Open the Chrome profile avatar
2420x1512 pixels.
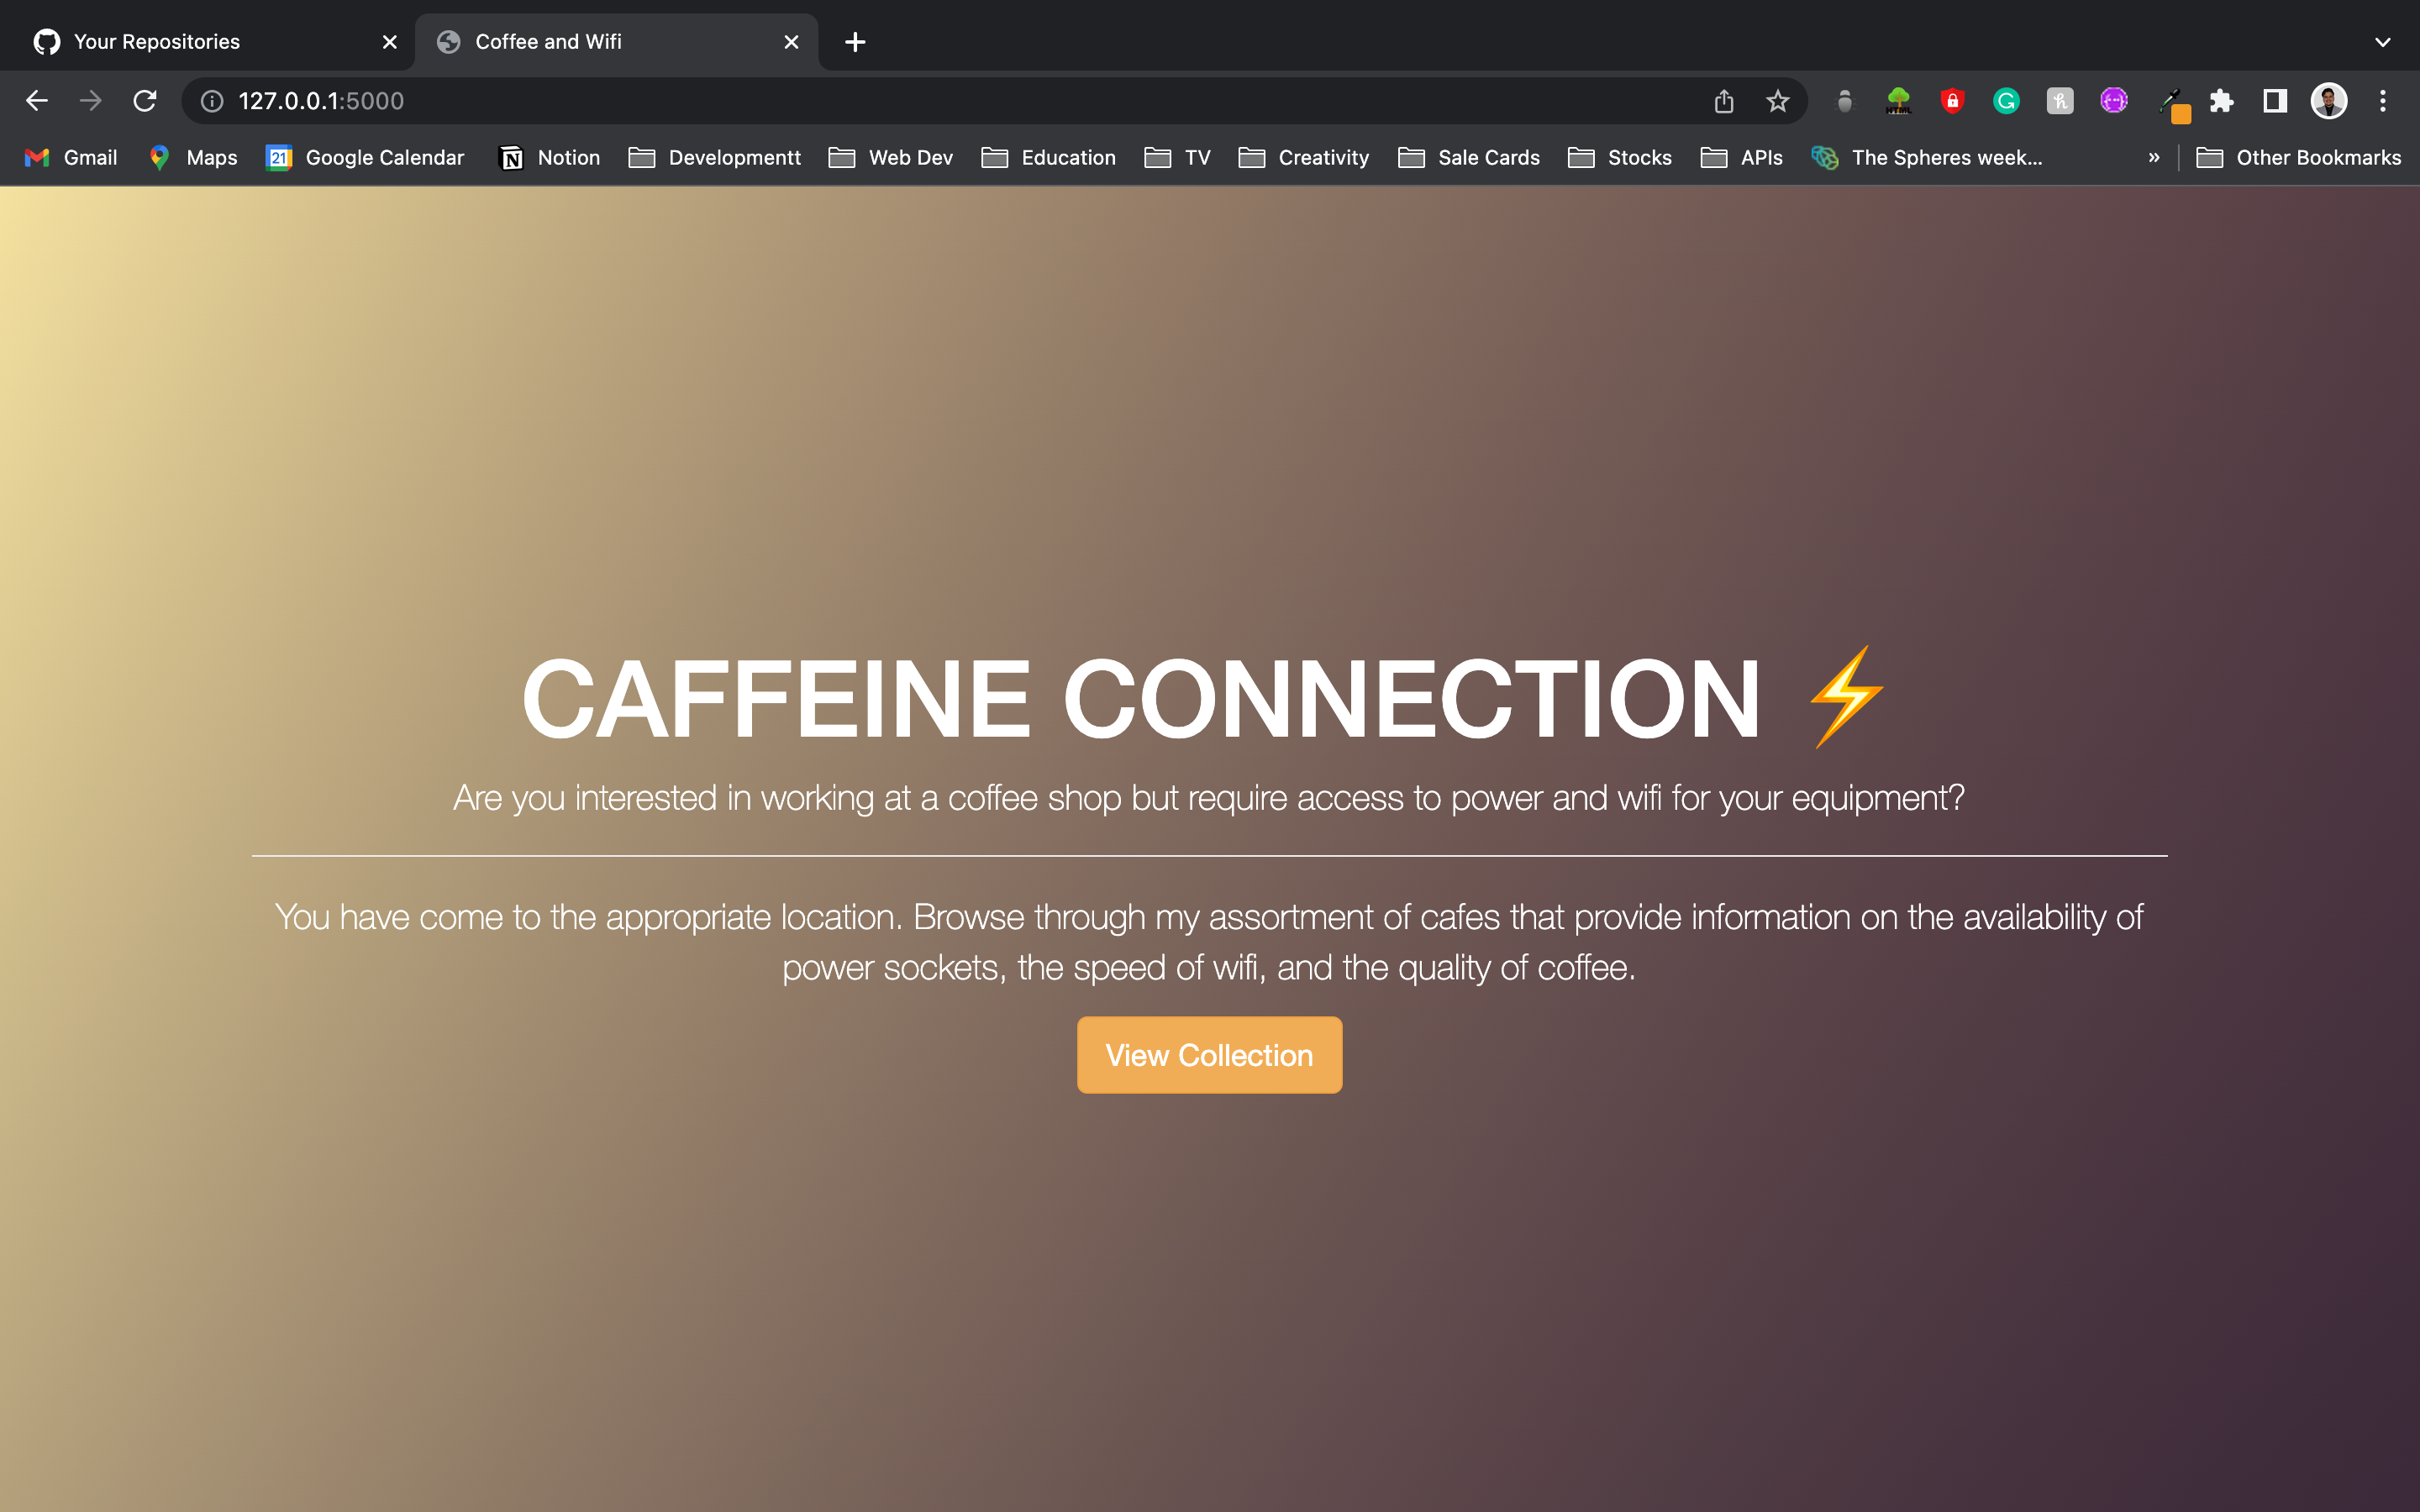2329,100
